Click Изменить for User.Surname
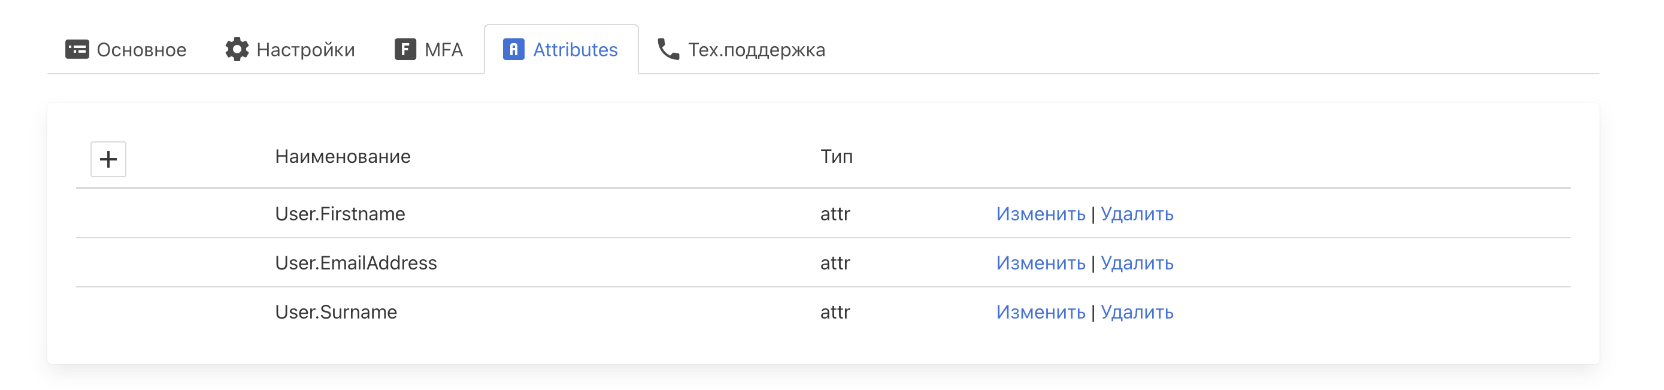This screenshot has height=390, width=1664. (x=1041, y=312)
